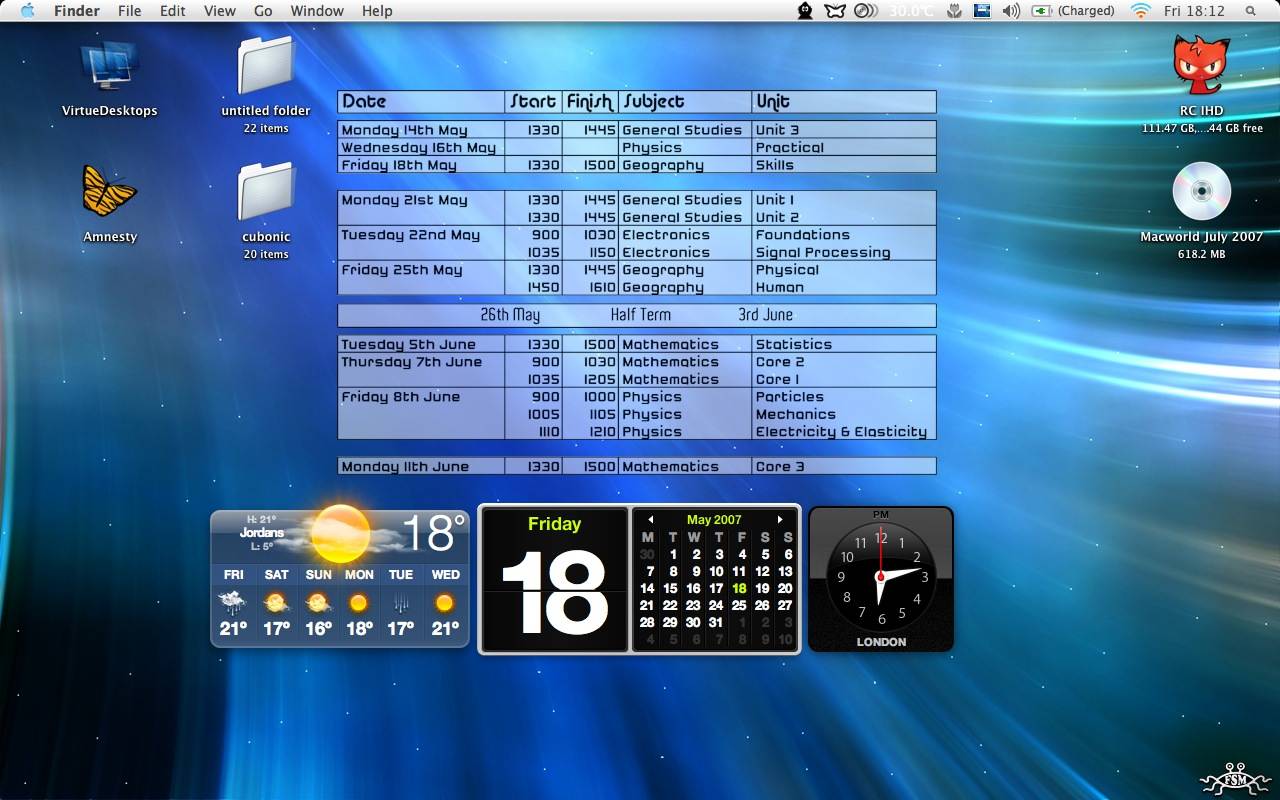Click the butterfly menu bar icon

click(x=835, y=11)
